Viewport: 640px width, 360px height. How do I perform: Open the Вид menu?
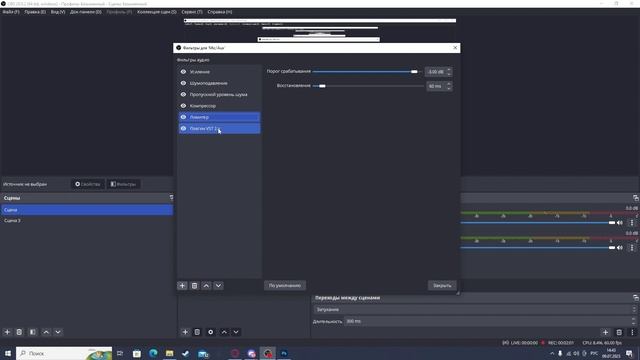58,12
